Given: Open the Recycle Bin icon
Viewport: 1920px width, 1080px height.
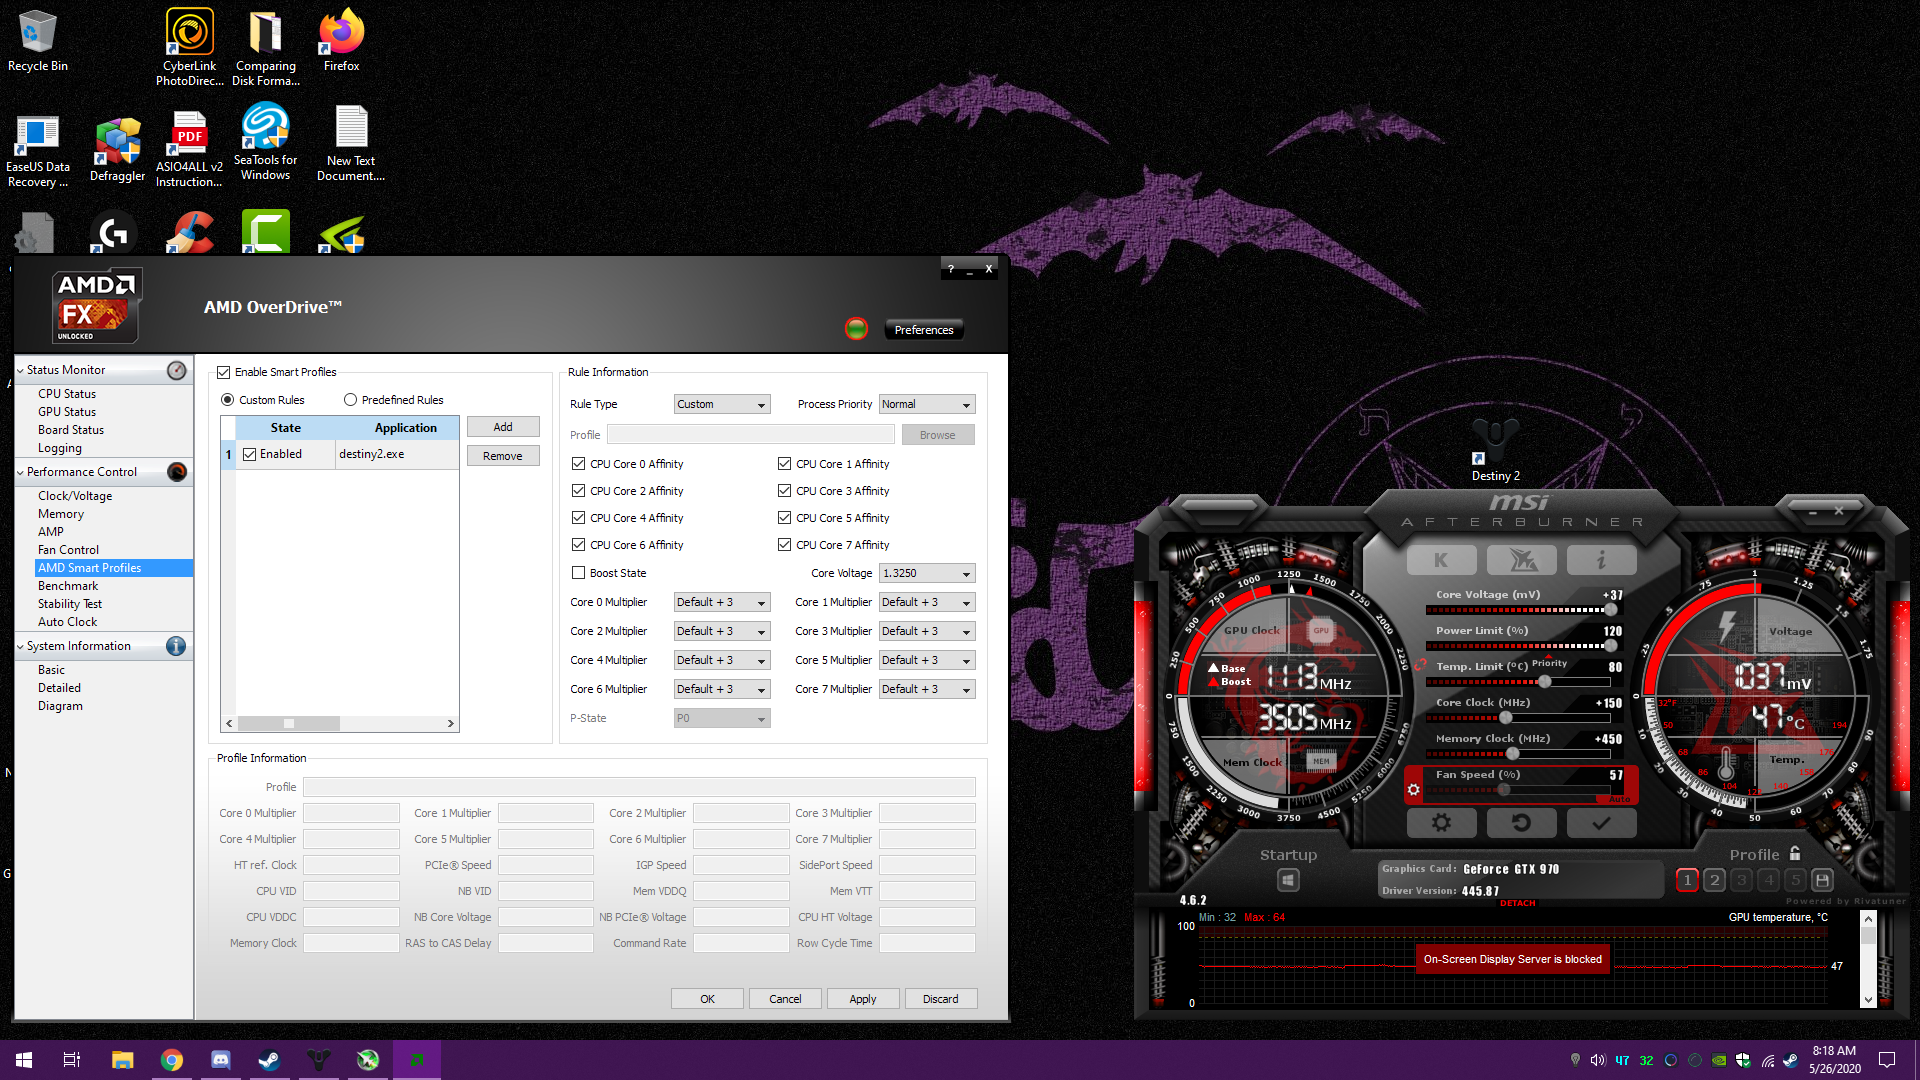Looking at the screenshot, I should [x=38, y=41].
